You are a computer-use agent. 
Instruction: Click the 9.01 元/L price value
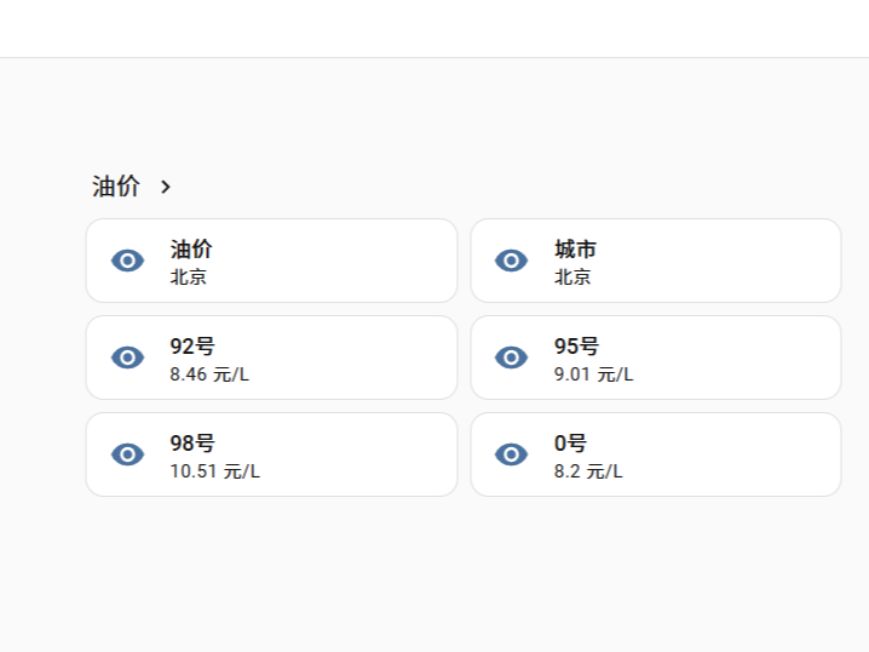point(594,375)
